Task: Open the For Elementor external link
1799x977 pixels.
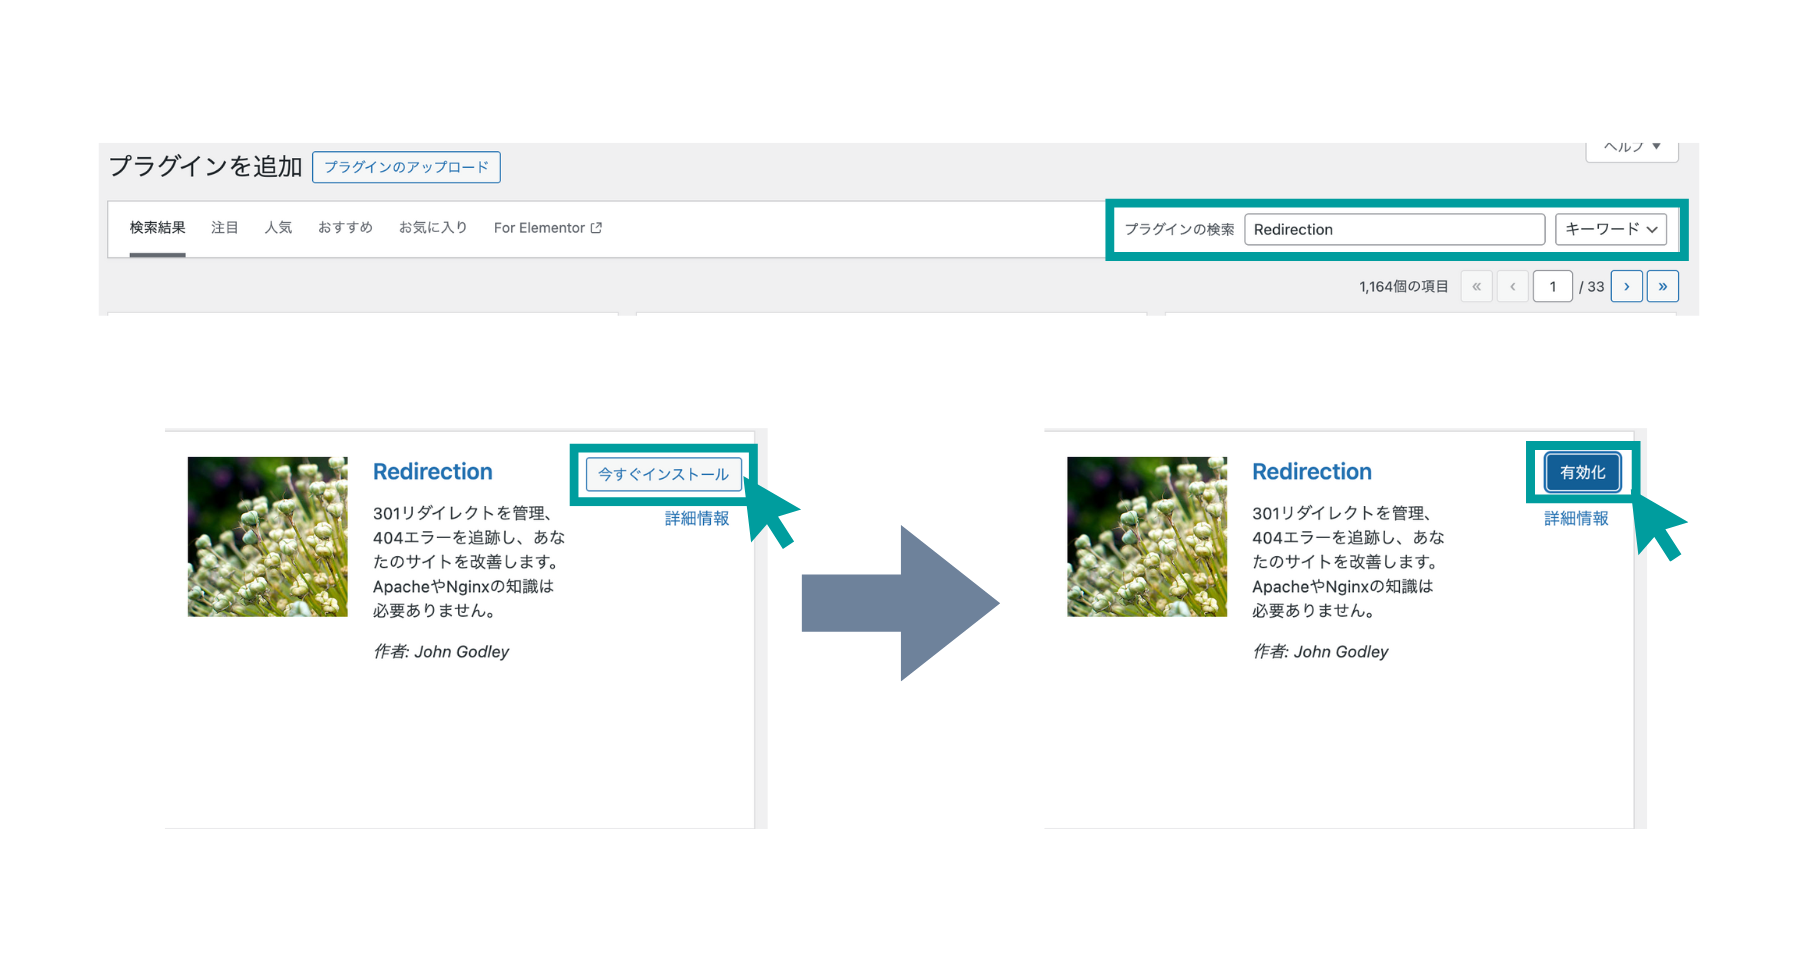Action: tap(548, 228)
